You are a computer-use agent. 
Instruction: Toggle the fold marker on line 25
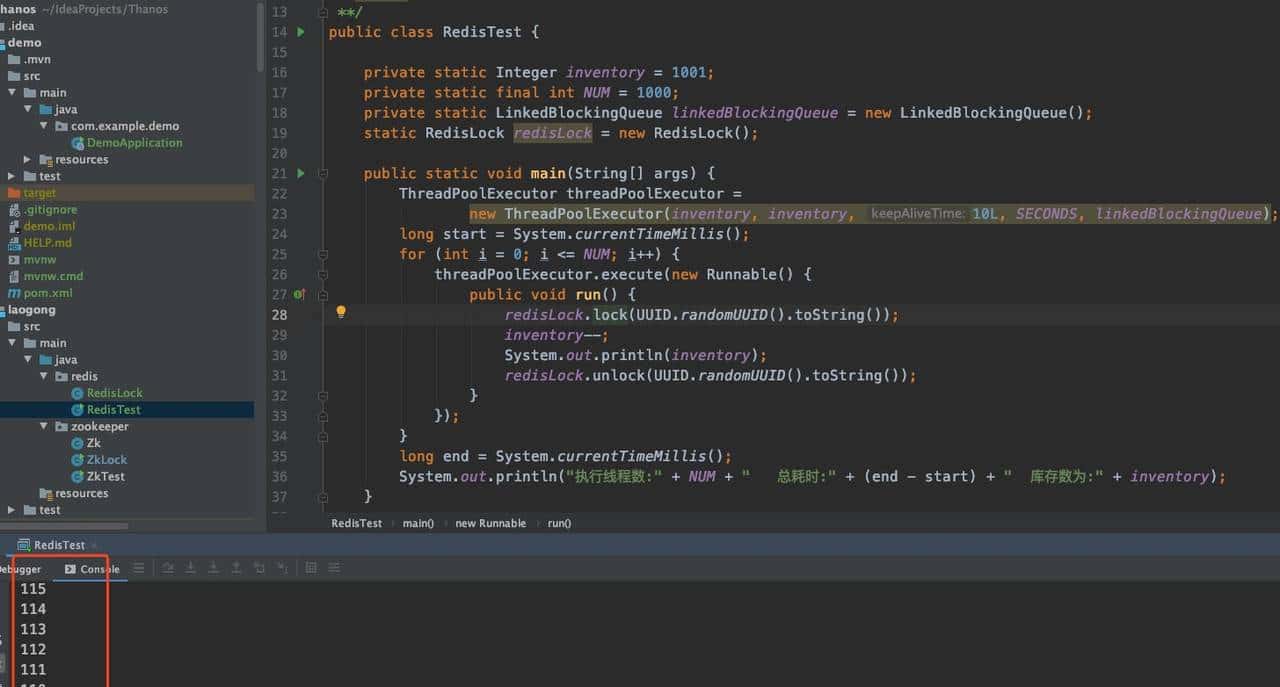(323, 254)
